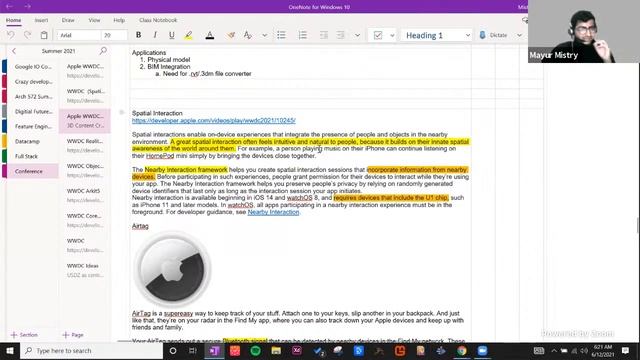
Task: Toggle Italic formatting
Action: click(155, 35)
